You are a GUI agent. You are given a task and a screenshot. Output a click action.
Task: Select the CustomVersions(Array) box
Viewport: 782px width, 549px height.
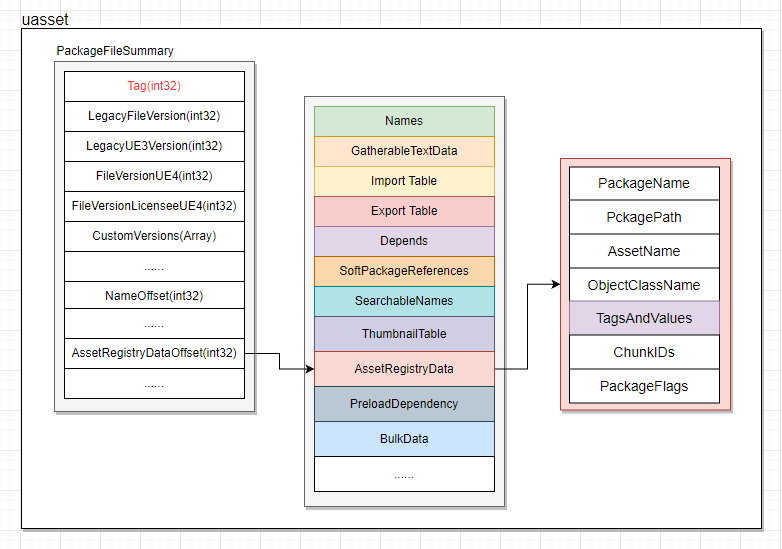tap(154, 236)
